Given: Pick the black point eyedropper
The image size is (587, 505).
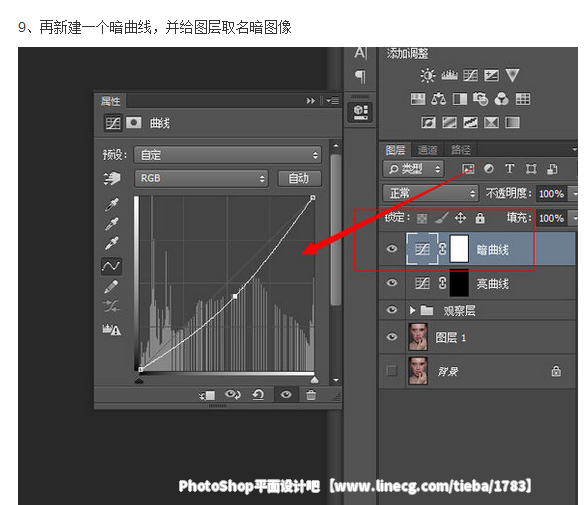Looking at the screenshot, I should point(112,204).
